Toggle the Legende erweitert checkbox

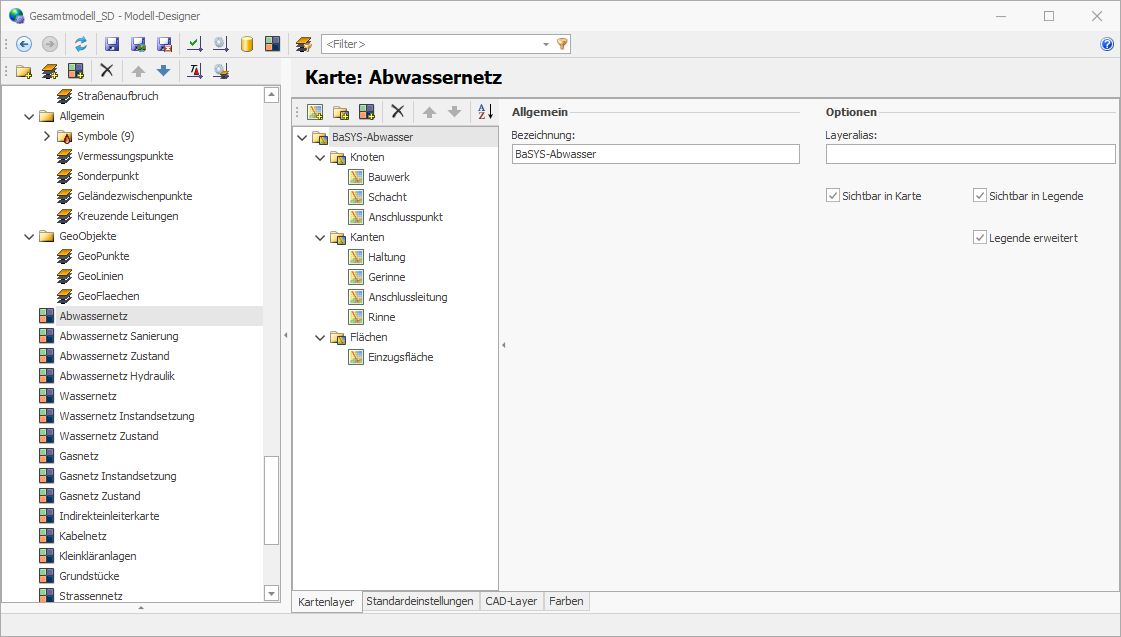click(x=979, y=237)
